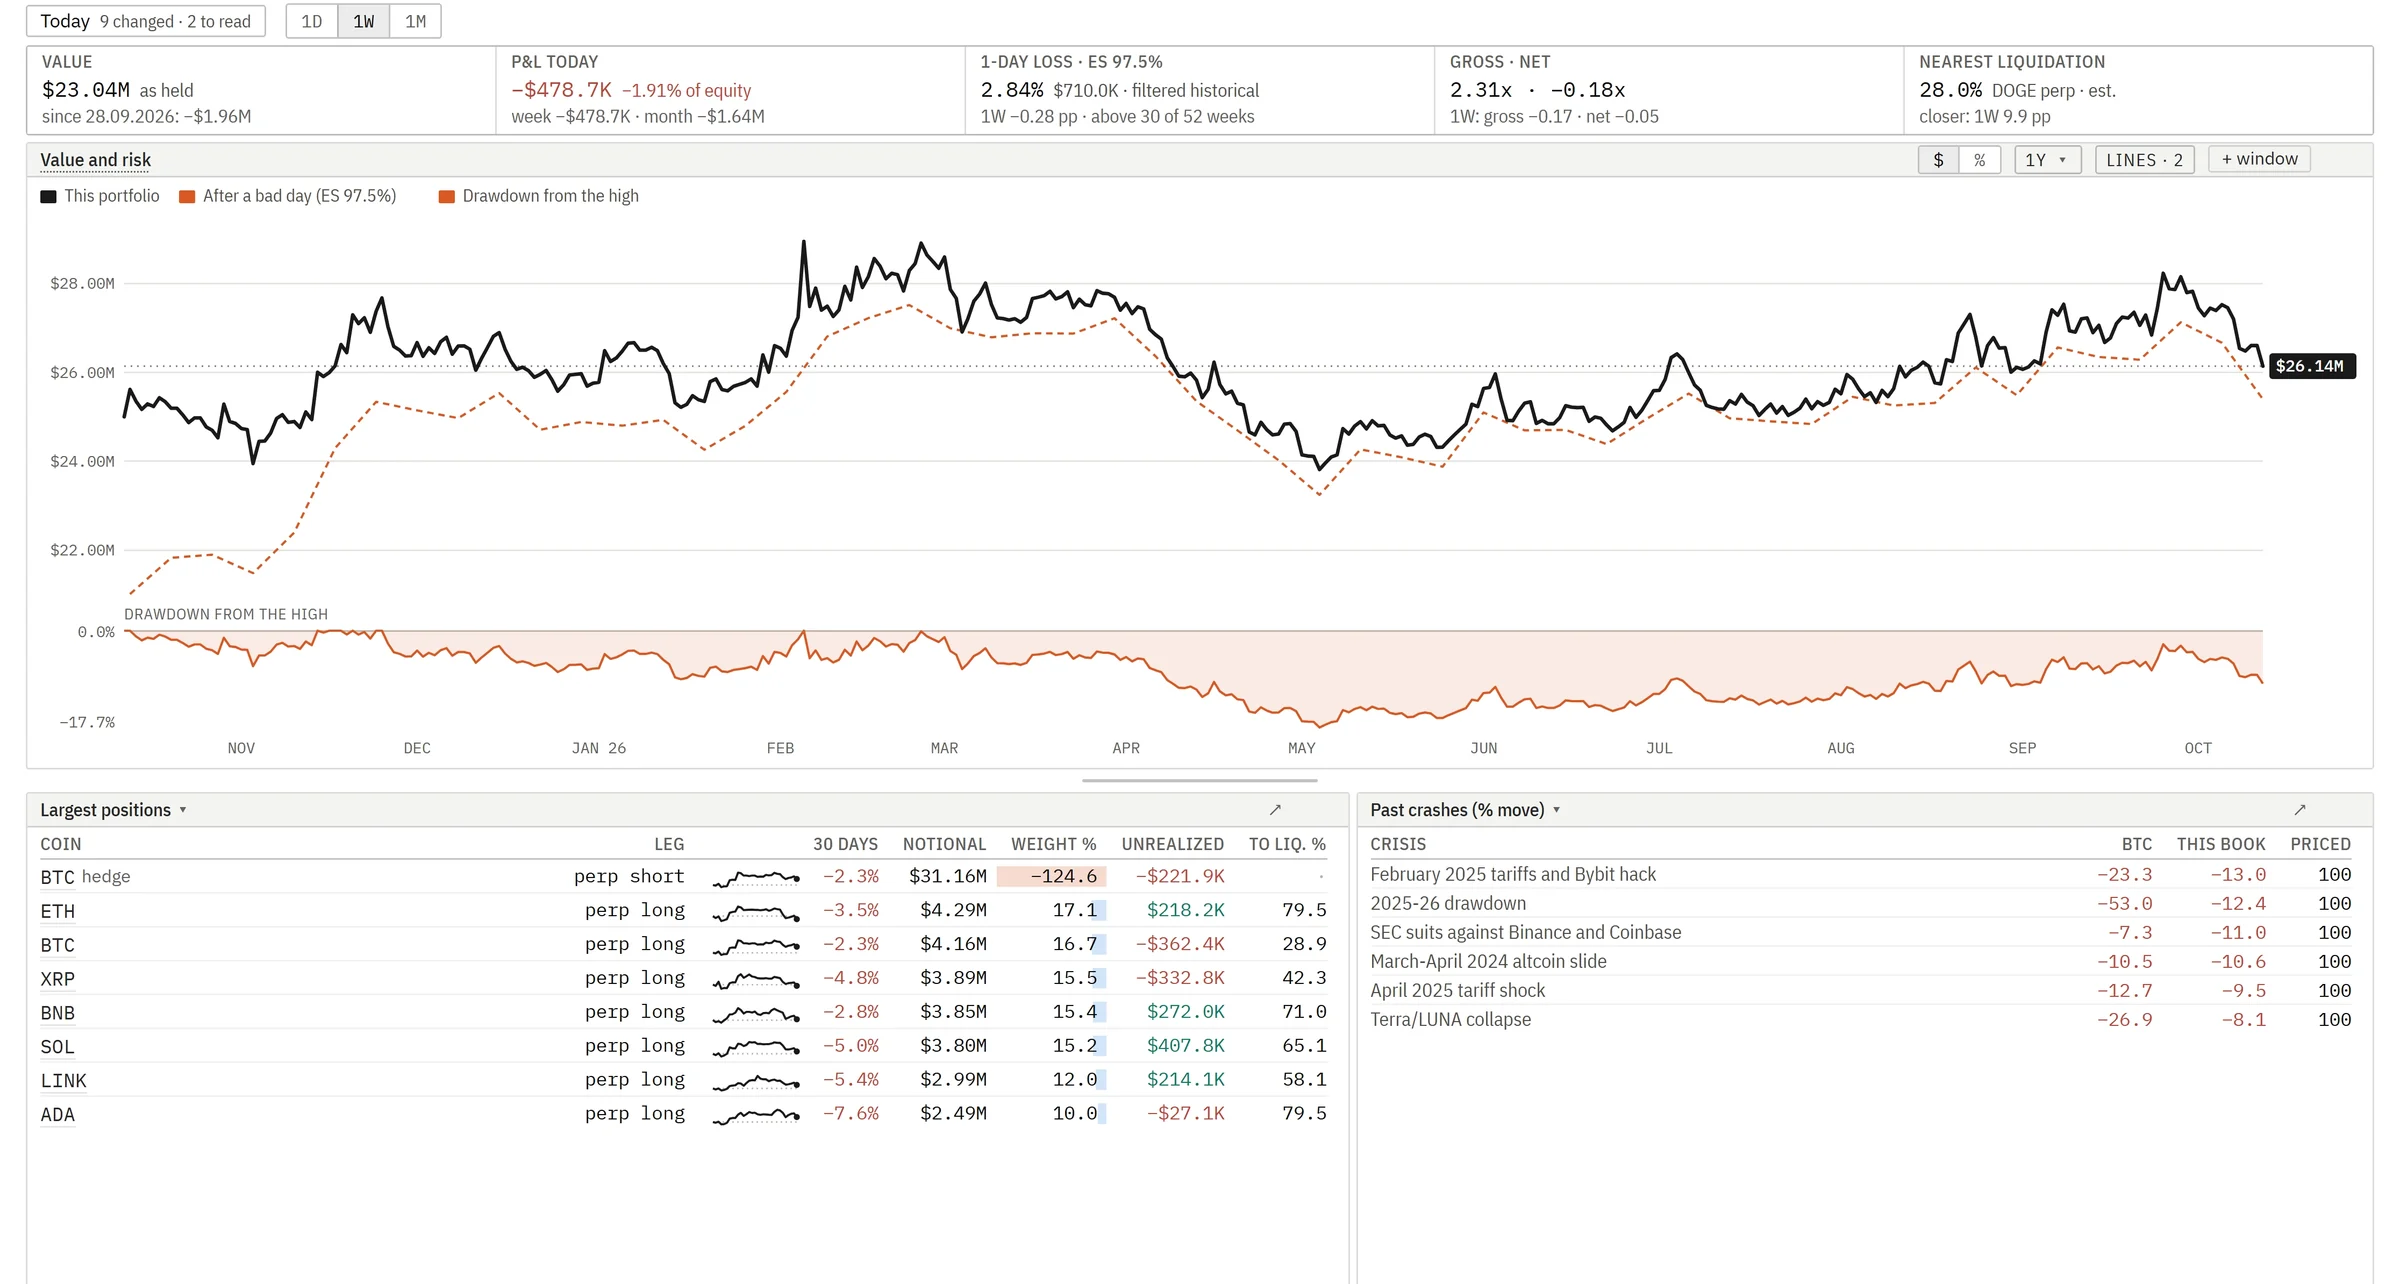Expand the Largest positions panel arrow icon
Screen dimensions: 2400x1284
click(1275, 810)
